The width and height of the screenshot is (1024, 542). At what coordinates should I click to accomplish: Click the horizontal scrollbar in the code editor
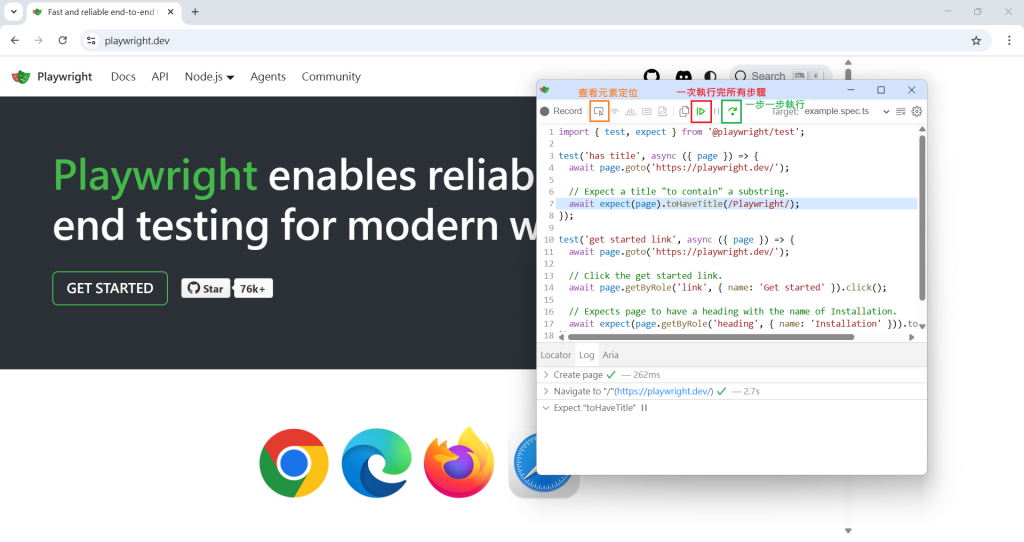711,337
